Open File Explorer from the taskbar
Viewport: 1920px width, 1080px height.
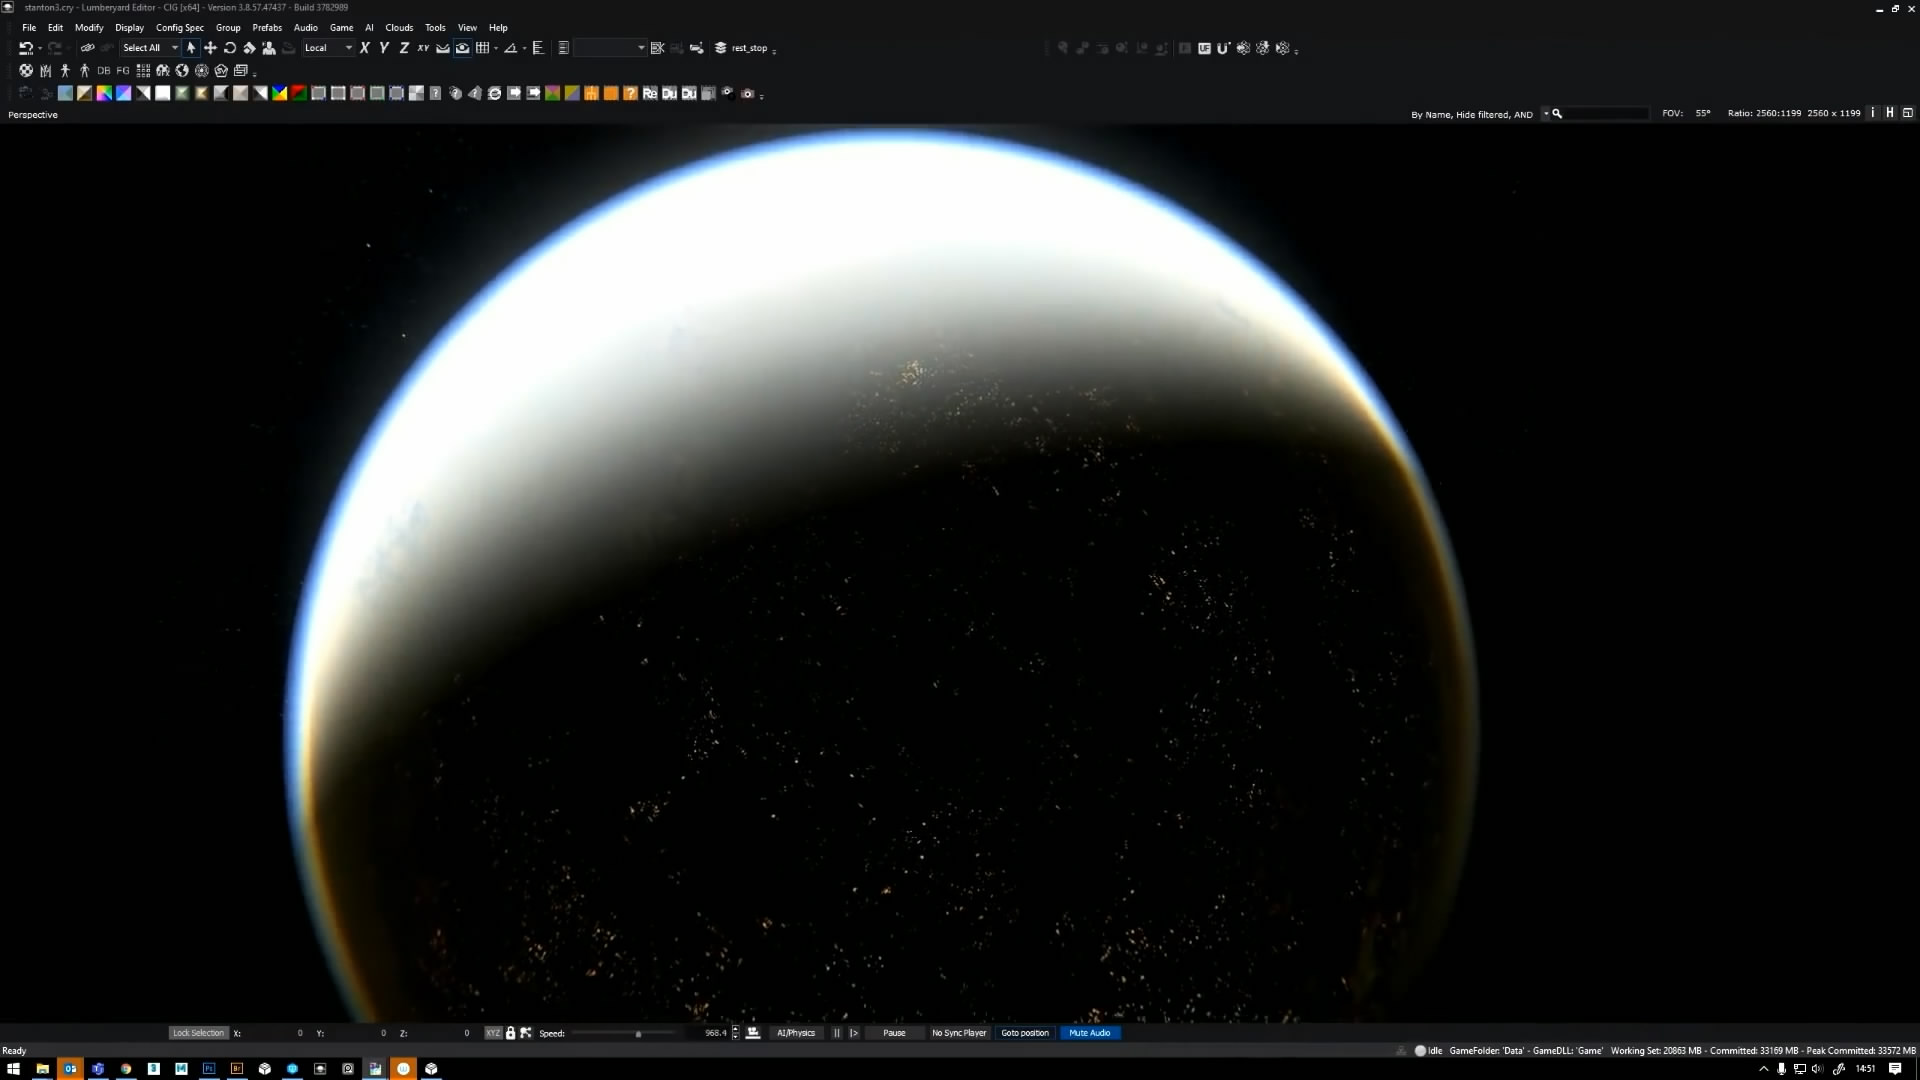(42, 1068)
